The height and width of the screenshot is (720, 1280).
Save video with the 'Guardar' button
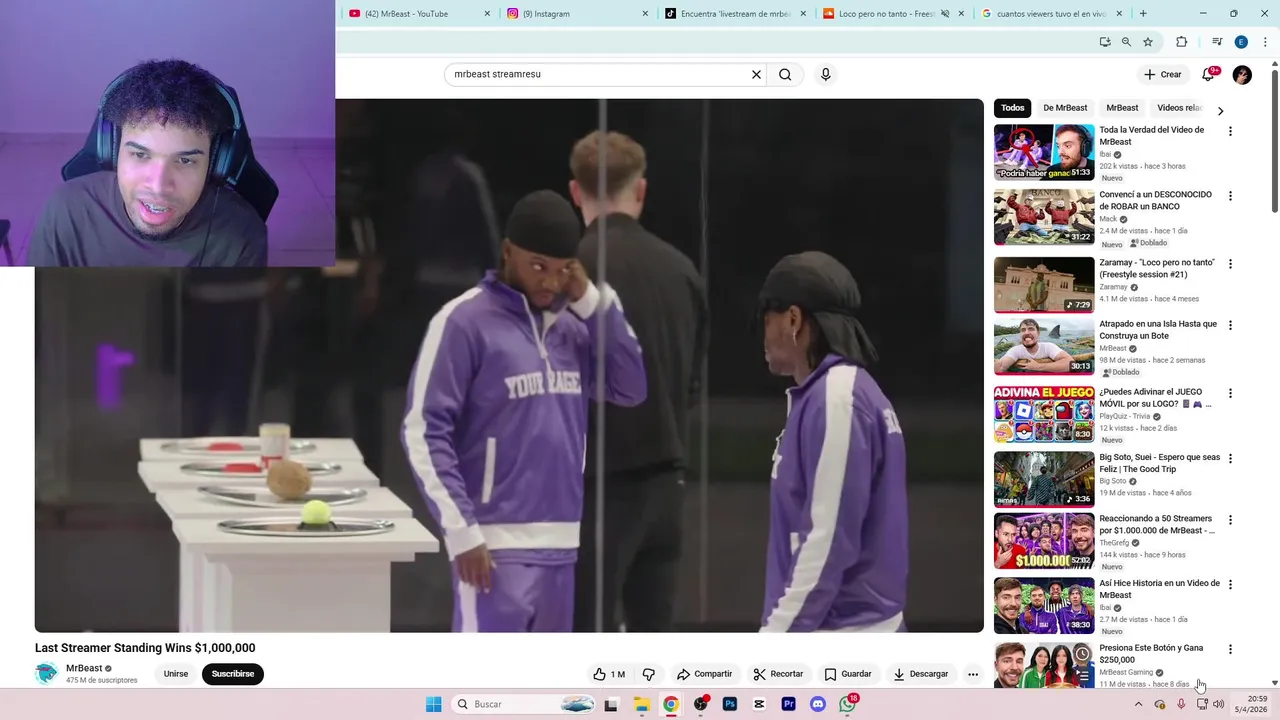(848, 674)
